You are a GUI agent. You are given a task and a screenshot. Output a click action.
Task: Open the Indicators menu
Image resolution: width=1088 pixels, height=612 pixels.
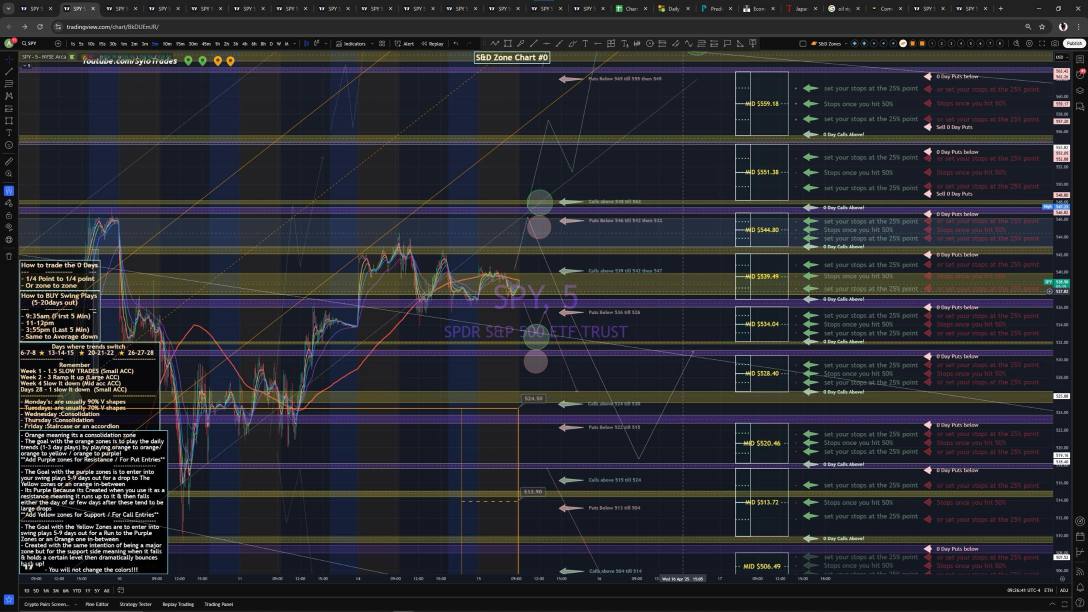click(352, 43)
